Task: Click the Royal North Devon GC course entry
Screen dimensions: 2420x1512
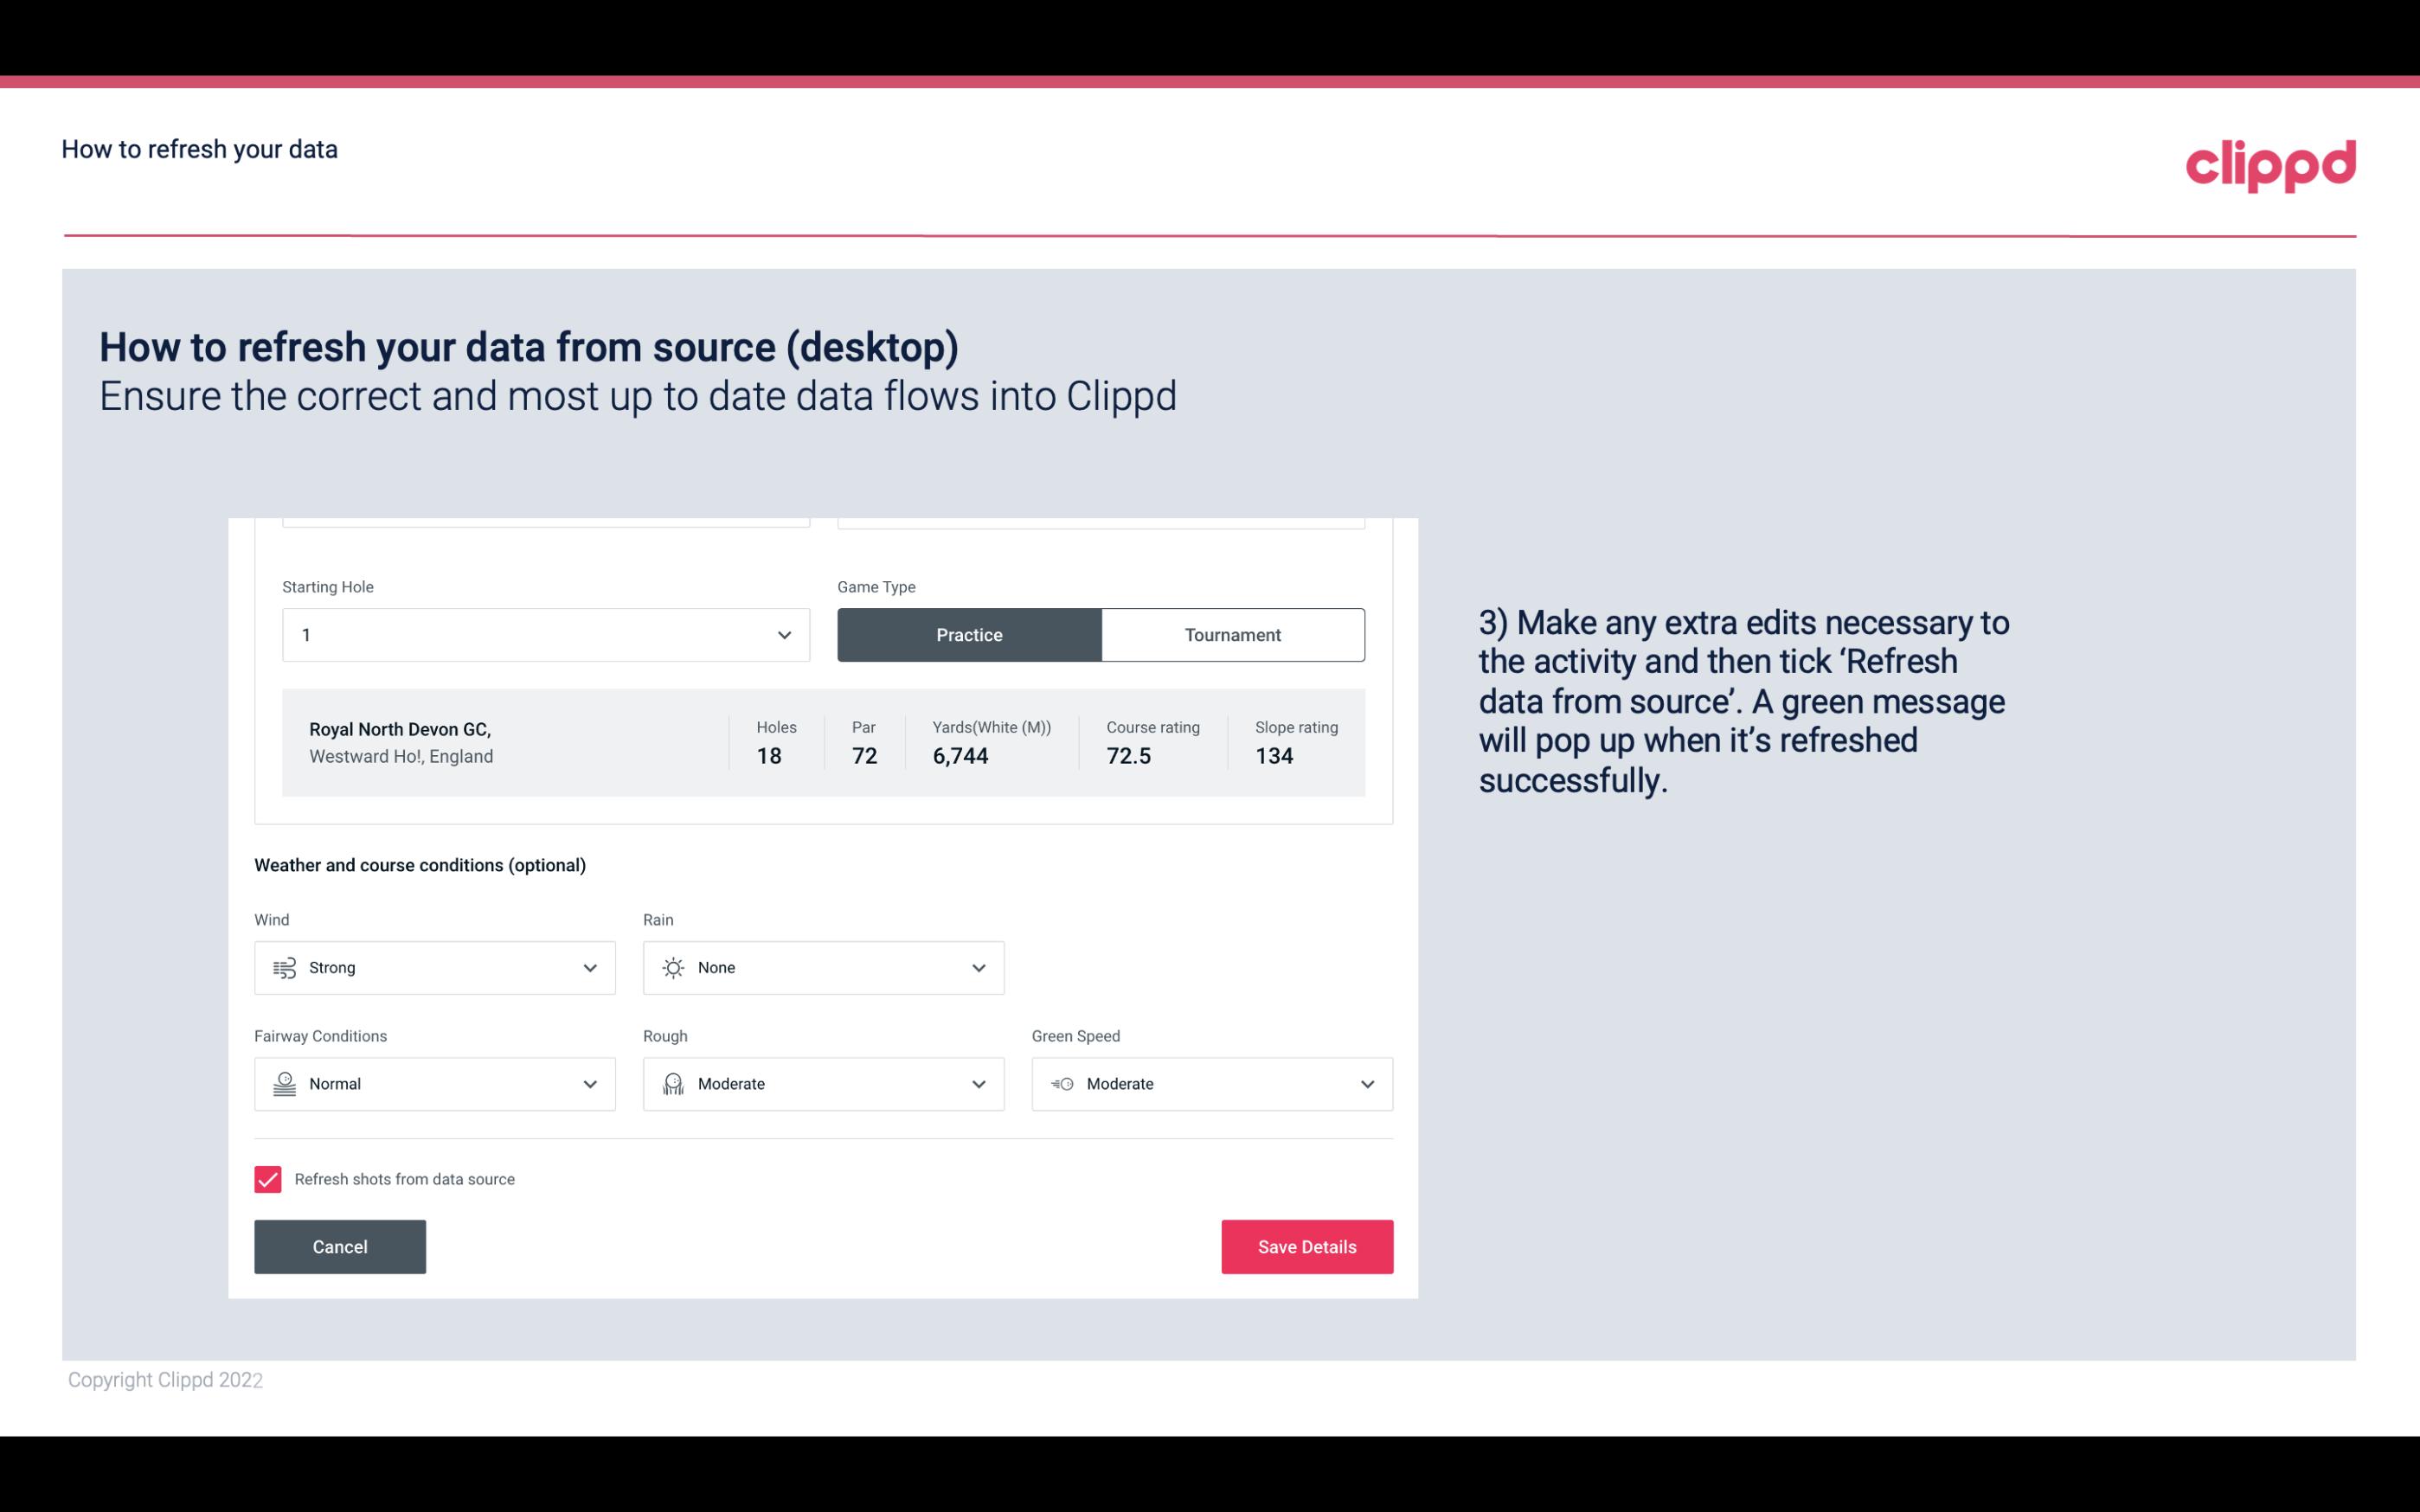Action: point(822,742)
